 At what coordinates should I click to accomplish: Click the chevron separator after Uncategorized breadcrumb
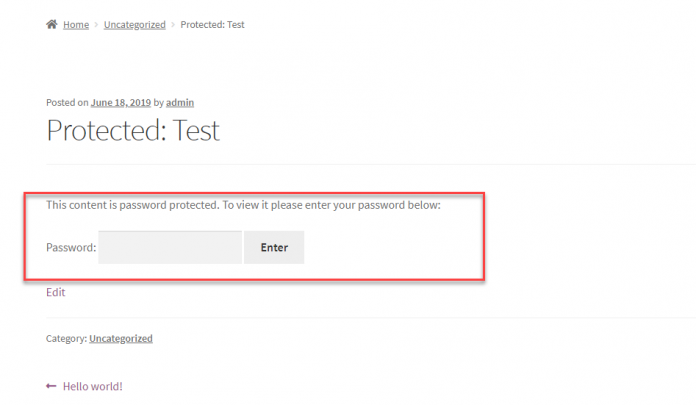[x=173, y=25]
